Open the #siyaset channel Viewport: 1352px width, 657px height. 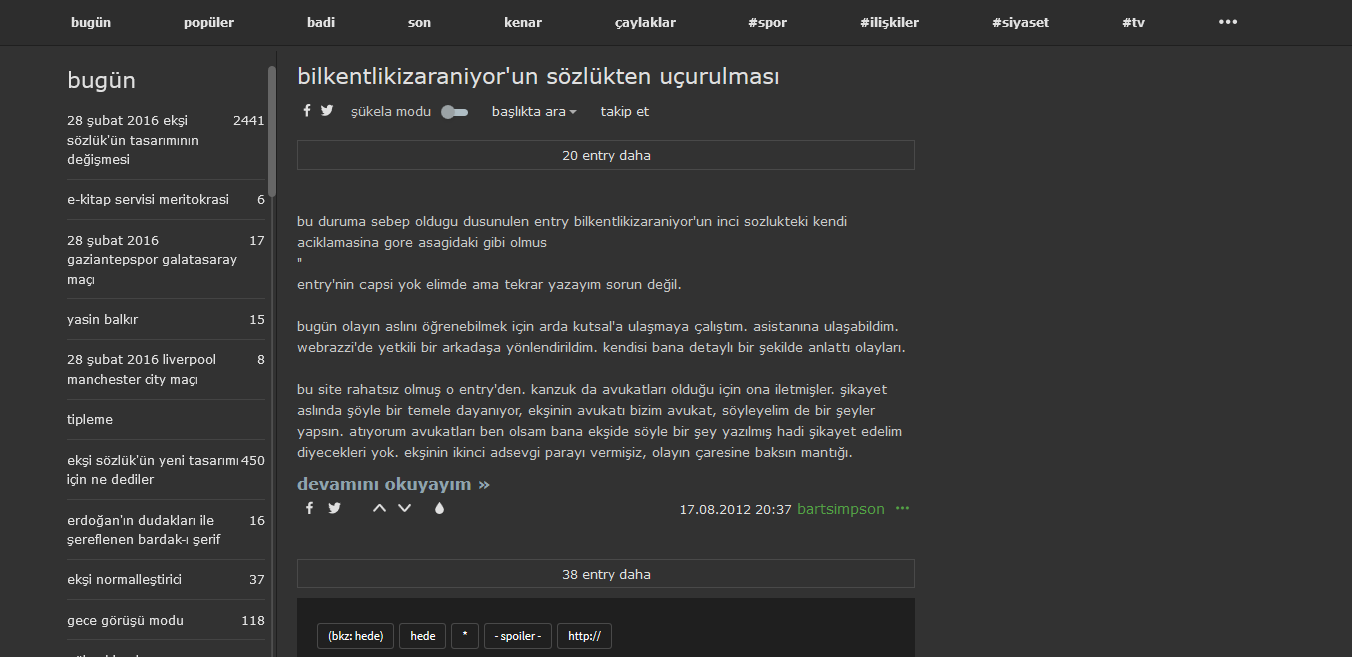(x=1020, y=21)
